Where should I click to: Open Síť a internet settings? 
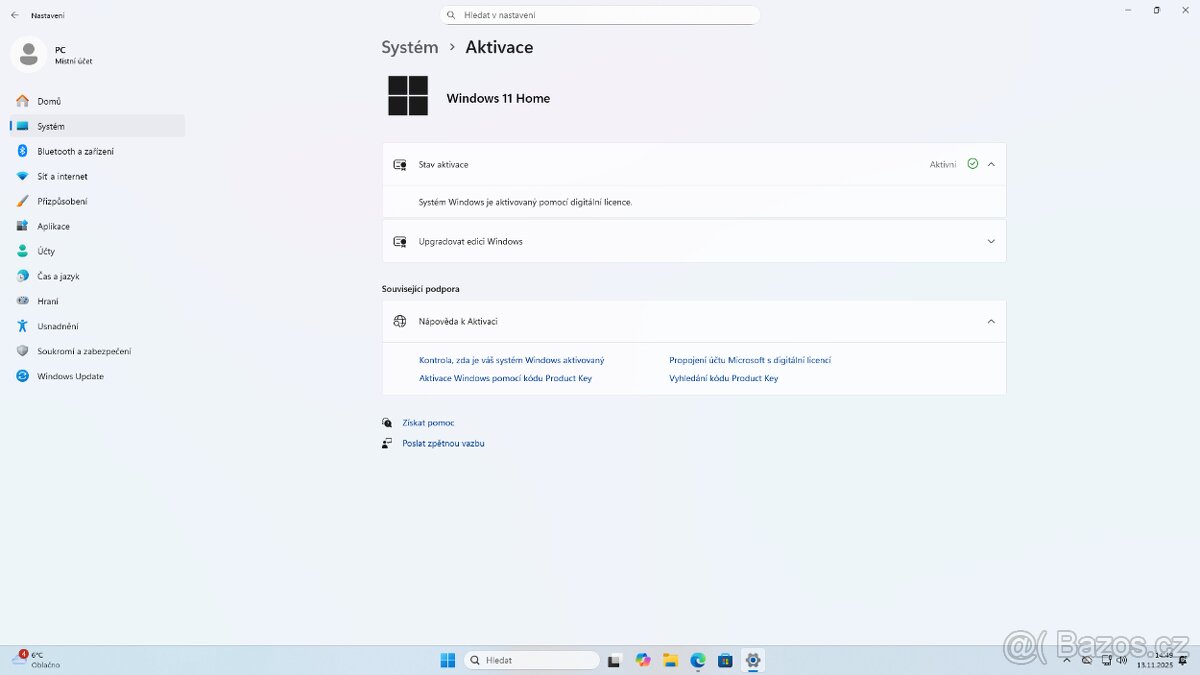[62, 176]
